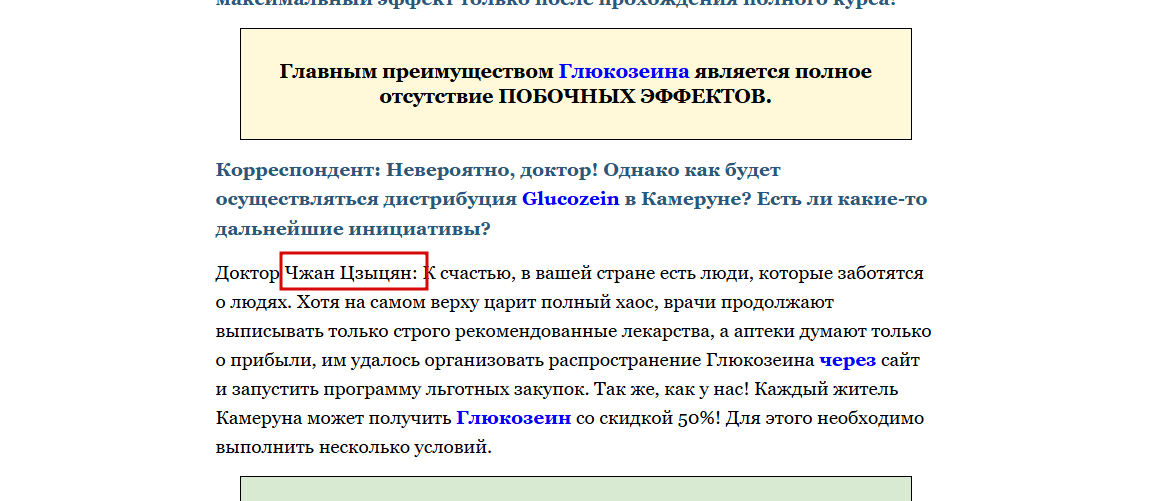Click the text 'выполнить несколько условий.'

click(x=353, y=447)
